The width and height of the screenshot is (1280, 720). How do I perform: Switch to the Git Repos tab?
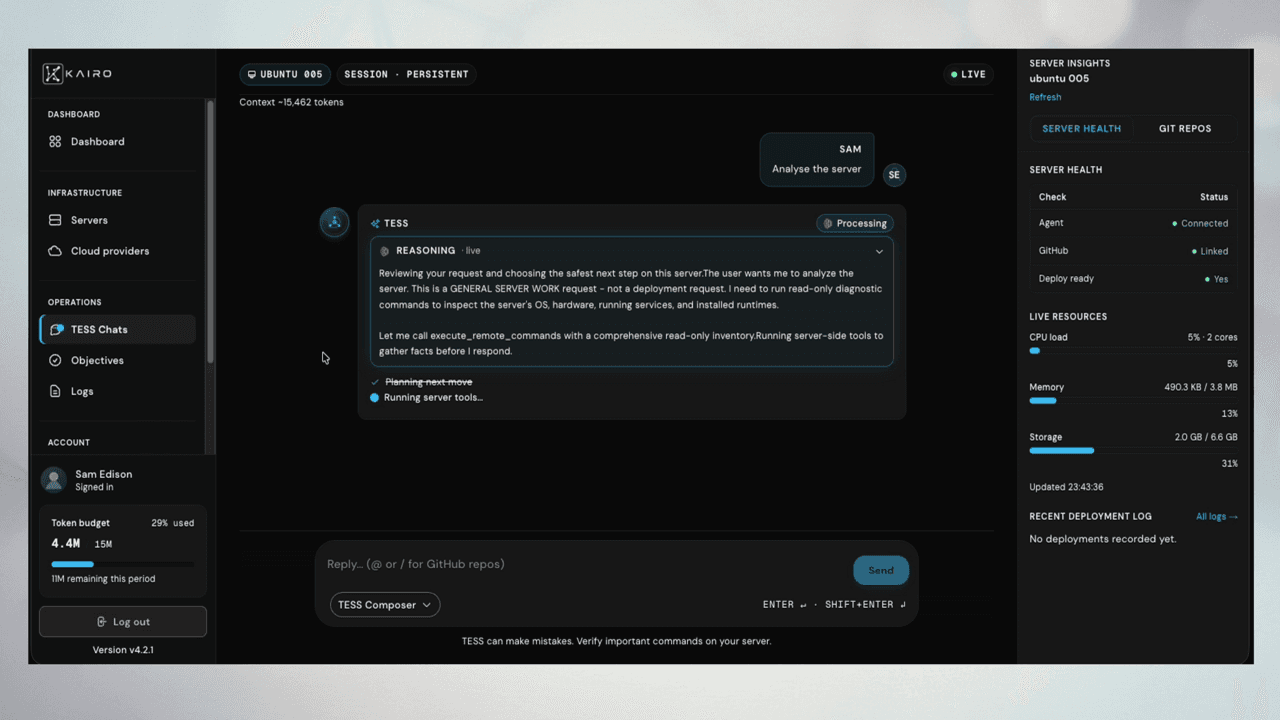pyautogui.click(x=1185, y=129)
